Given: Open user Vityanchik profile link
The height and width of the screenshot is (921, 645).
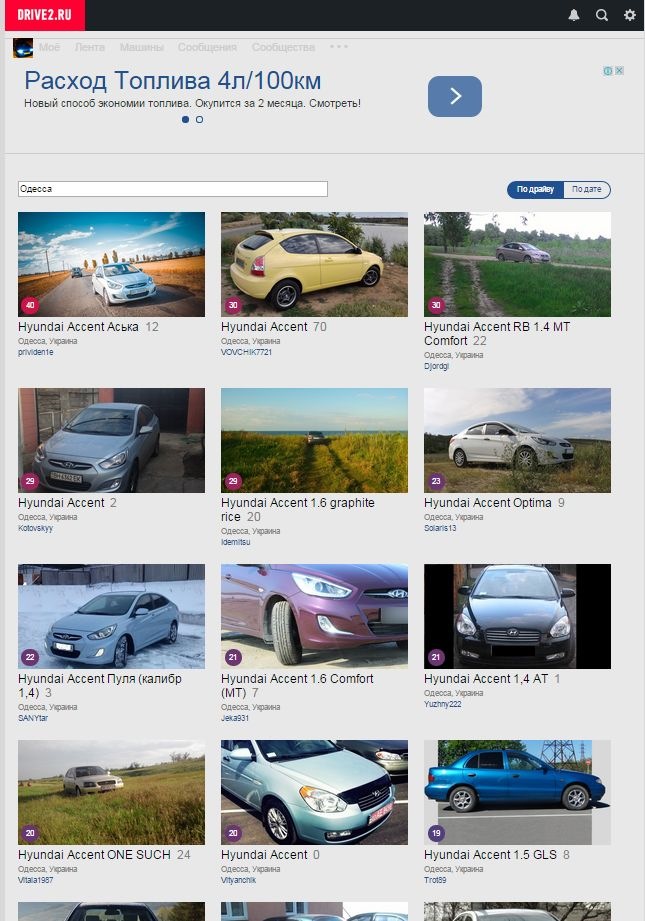Looking at the screenshot, I should pos(238,880).
